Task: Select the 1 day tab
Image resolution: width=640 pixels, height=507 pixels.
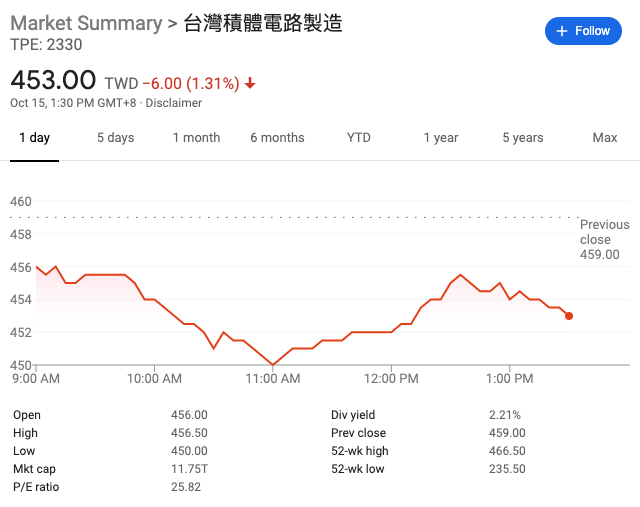Action: [x=34, y=138]
